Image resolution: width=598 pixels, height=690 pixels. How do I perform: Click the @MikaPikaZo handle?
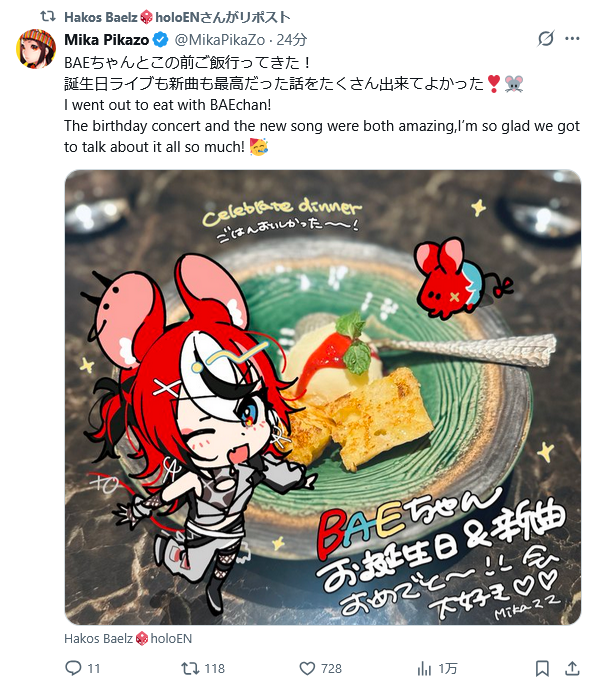pyautogui.click(x=220, y=40)
